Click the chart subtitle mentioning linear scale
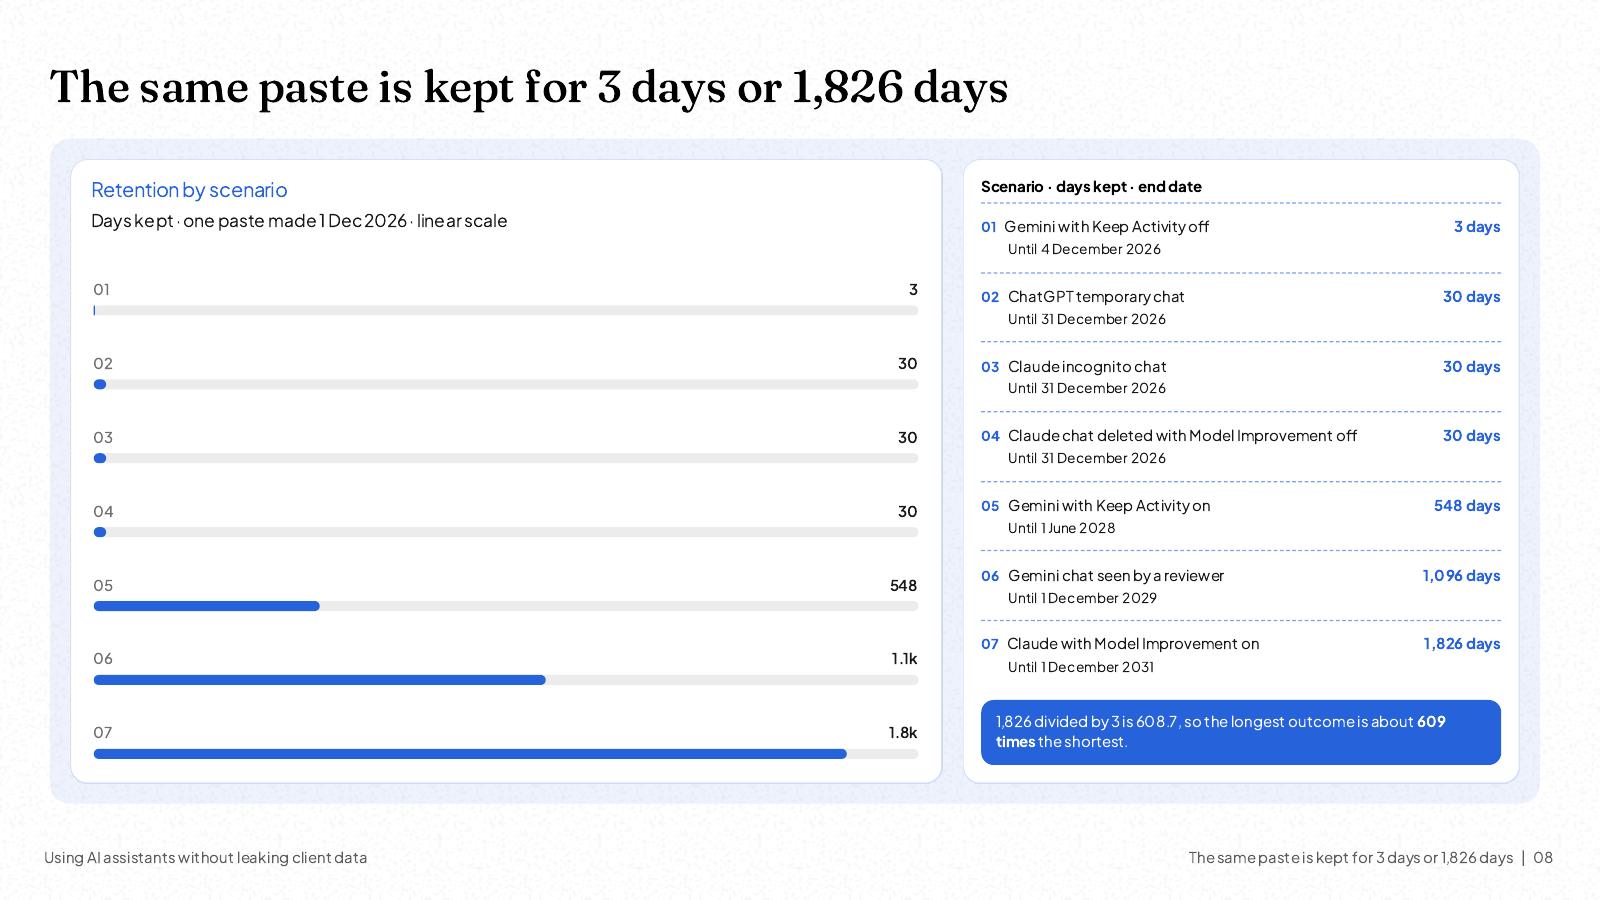Screen dimensions: 1600x900 (x=299, y=221)
